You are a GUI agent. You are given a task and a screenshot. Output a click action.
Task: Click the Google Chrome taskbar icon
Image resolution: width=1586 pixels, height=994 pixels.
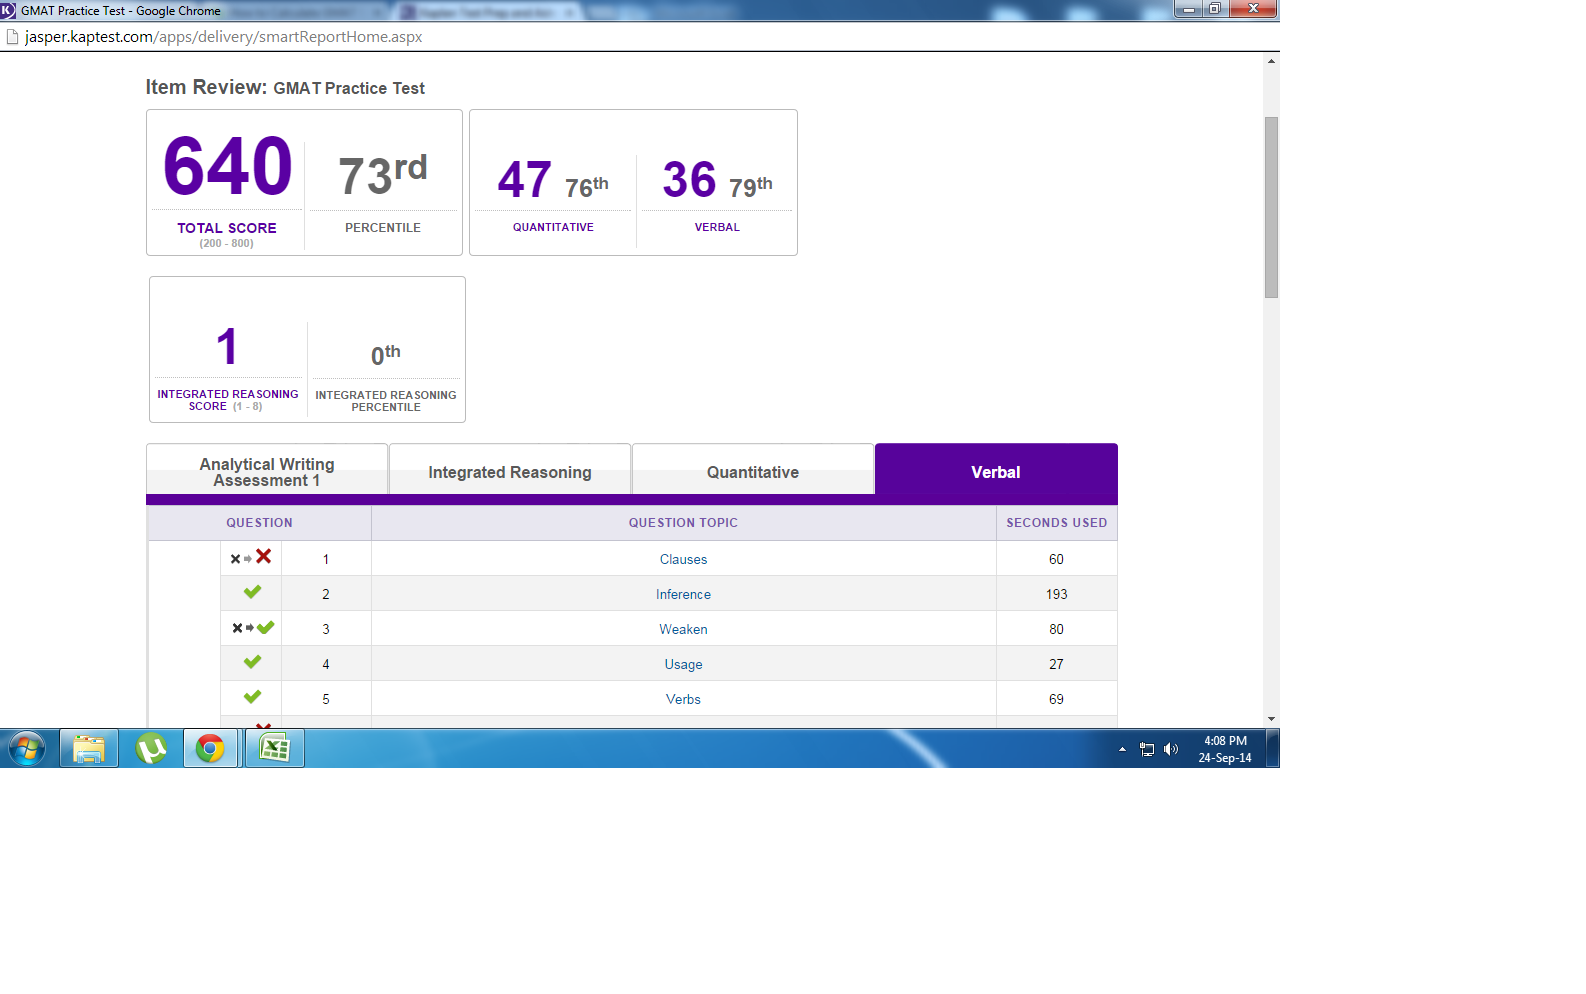tap(210, 748)
